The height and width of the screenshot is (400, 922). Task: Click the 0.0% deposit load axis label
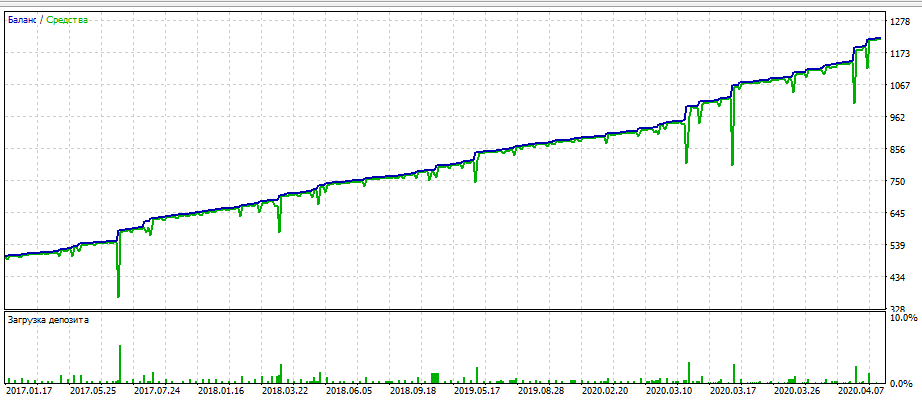pos(903,384)
